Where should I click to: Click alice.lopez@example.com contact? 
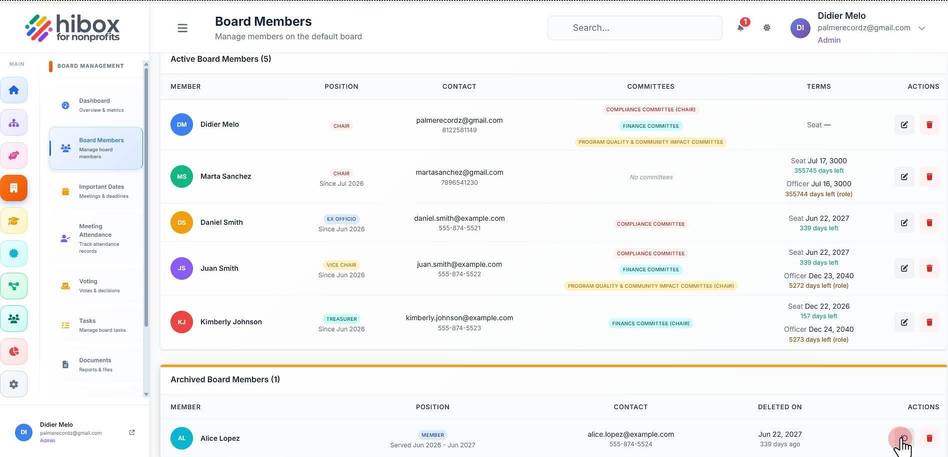click(x=630, y=434)
